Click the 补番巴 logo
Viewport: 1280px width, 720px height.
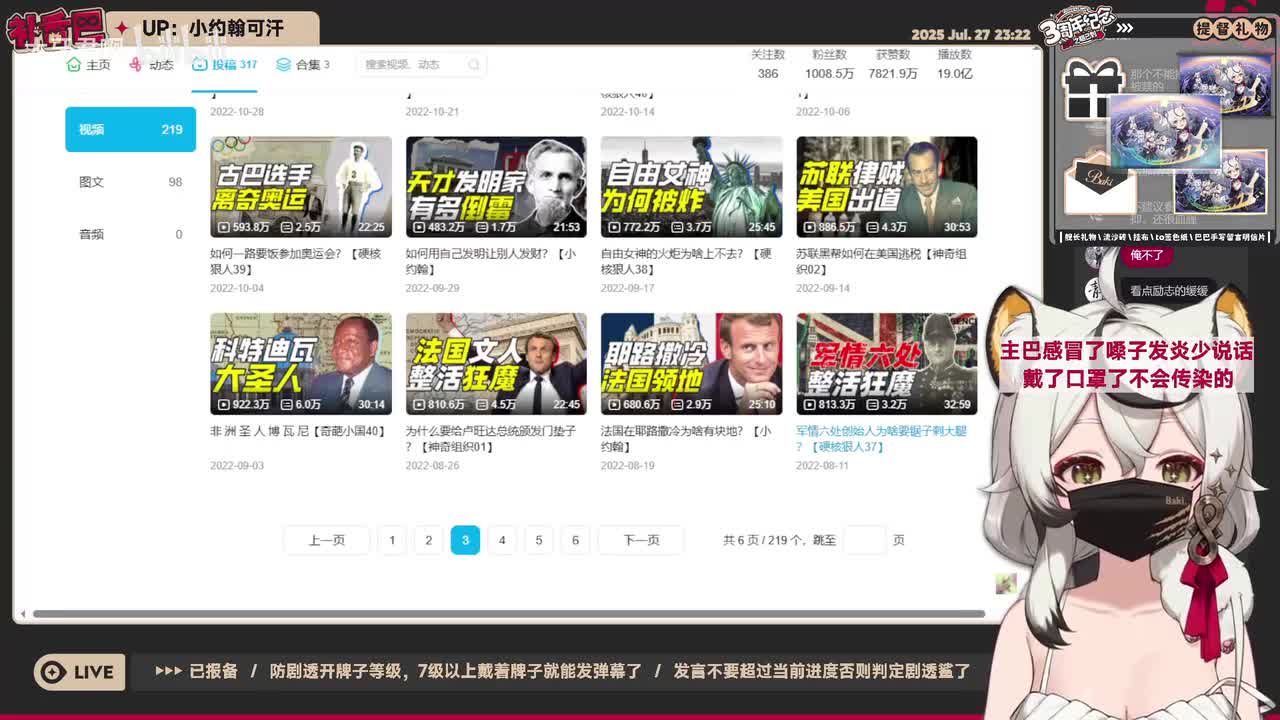click(x=55, y=29)
